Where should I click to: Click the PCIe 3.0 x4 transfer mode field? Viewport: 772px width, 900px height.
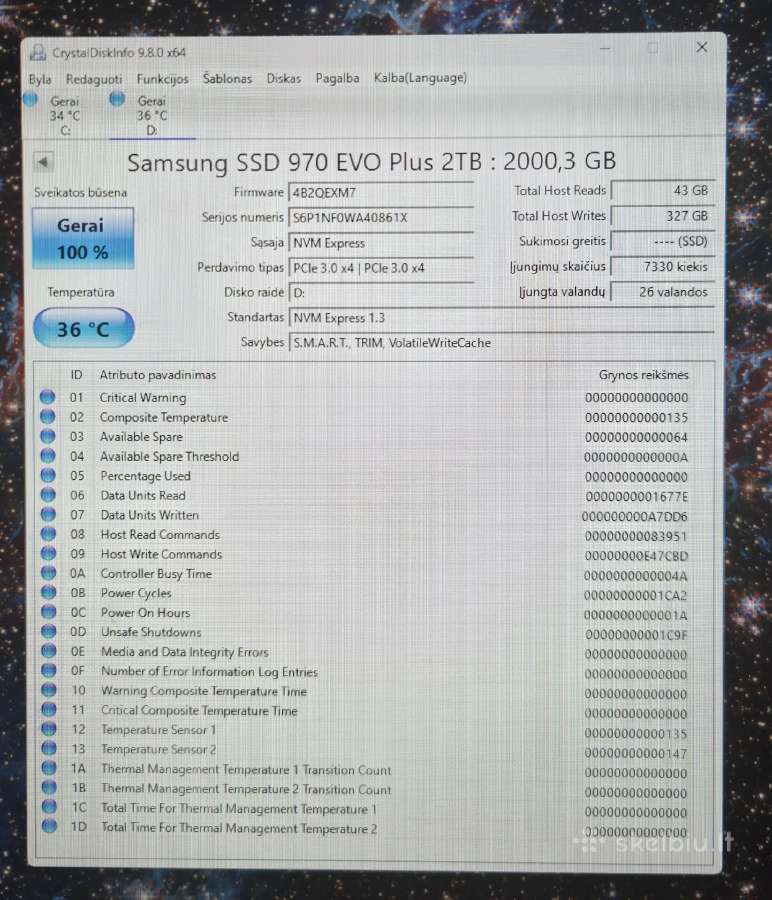(381, 267)
